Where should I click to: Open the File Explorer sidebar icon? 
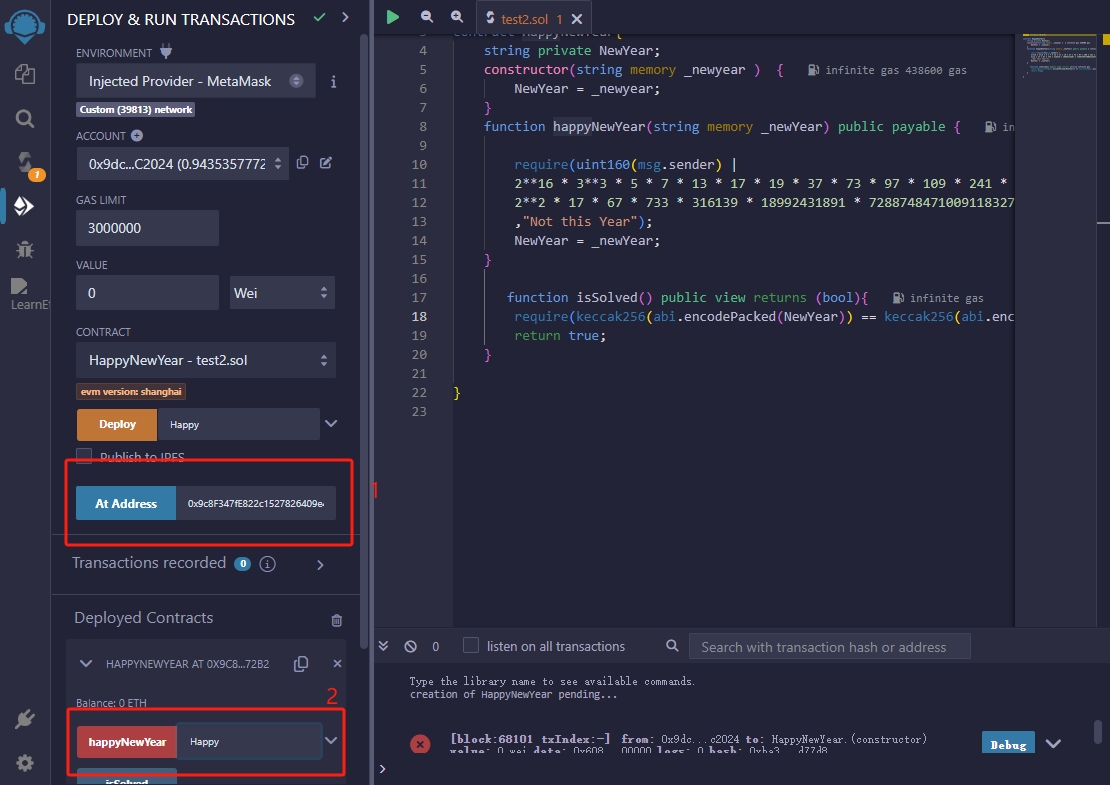(x=25, y=74)
